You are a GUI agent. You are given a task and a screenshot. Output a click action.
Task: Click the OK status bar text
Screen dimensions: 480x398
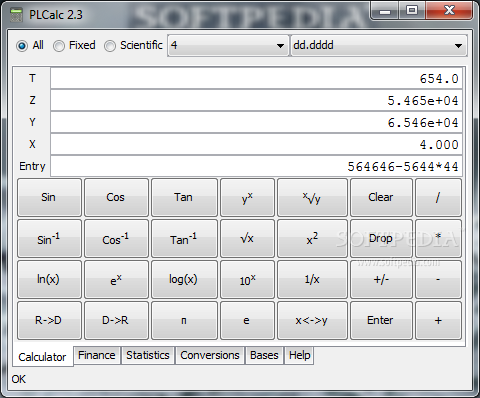click(x=19, y=379)
